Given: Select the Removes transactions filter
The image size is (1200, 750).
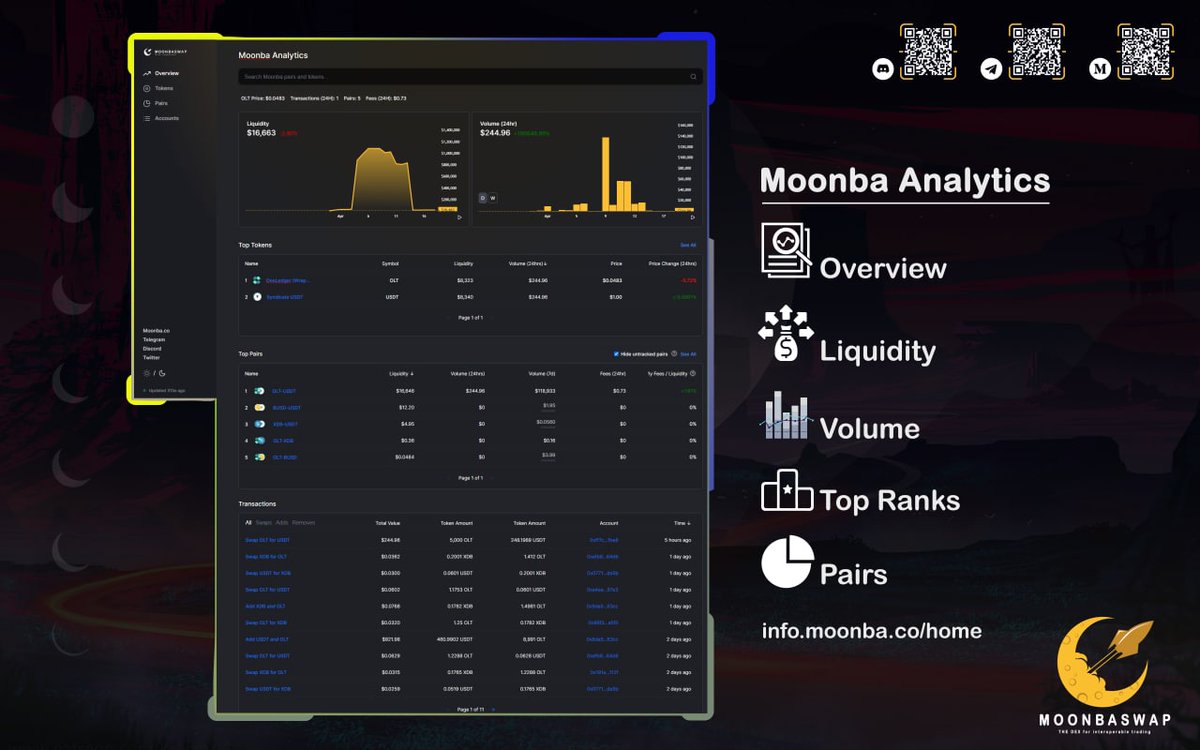Looking at the screenshot, I should click(x=303, y=522).
